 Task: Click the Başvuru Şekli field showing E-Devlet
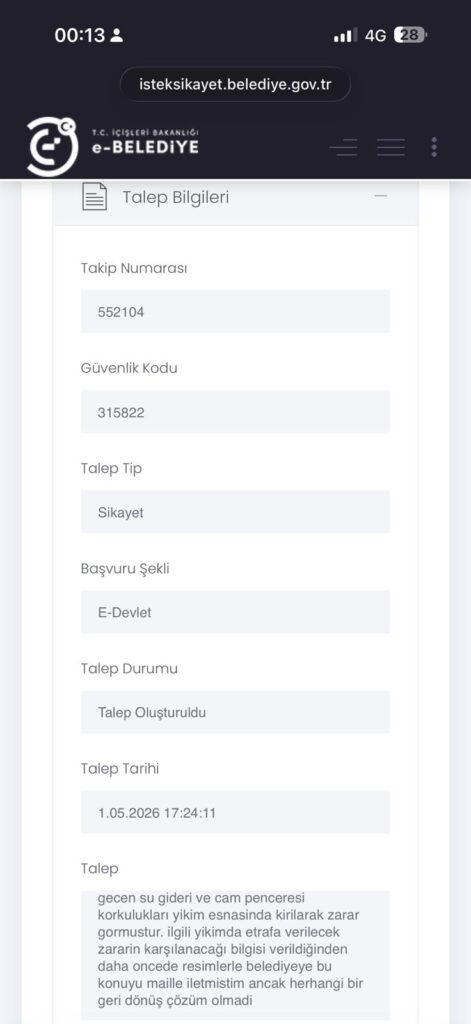[x=235, y=612]
